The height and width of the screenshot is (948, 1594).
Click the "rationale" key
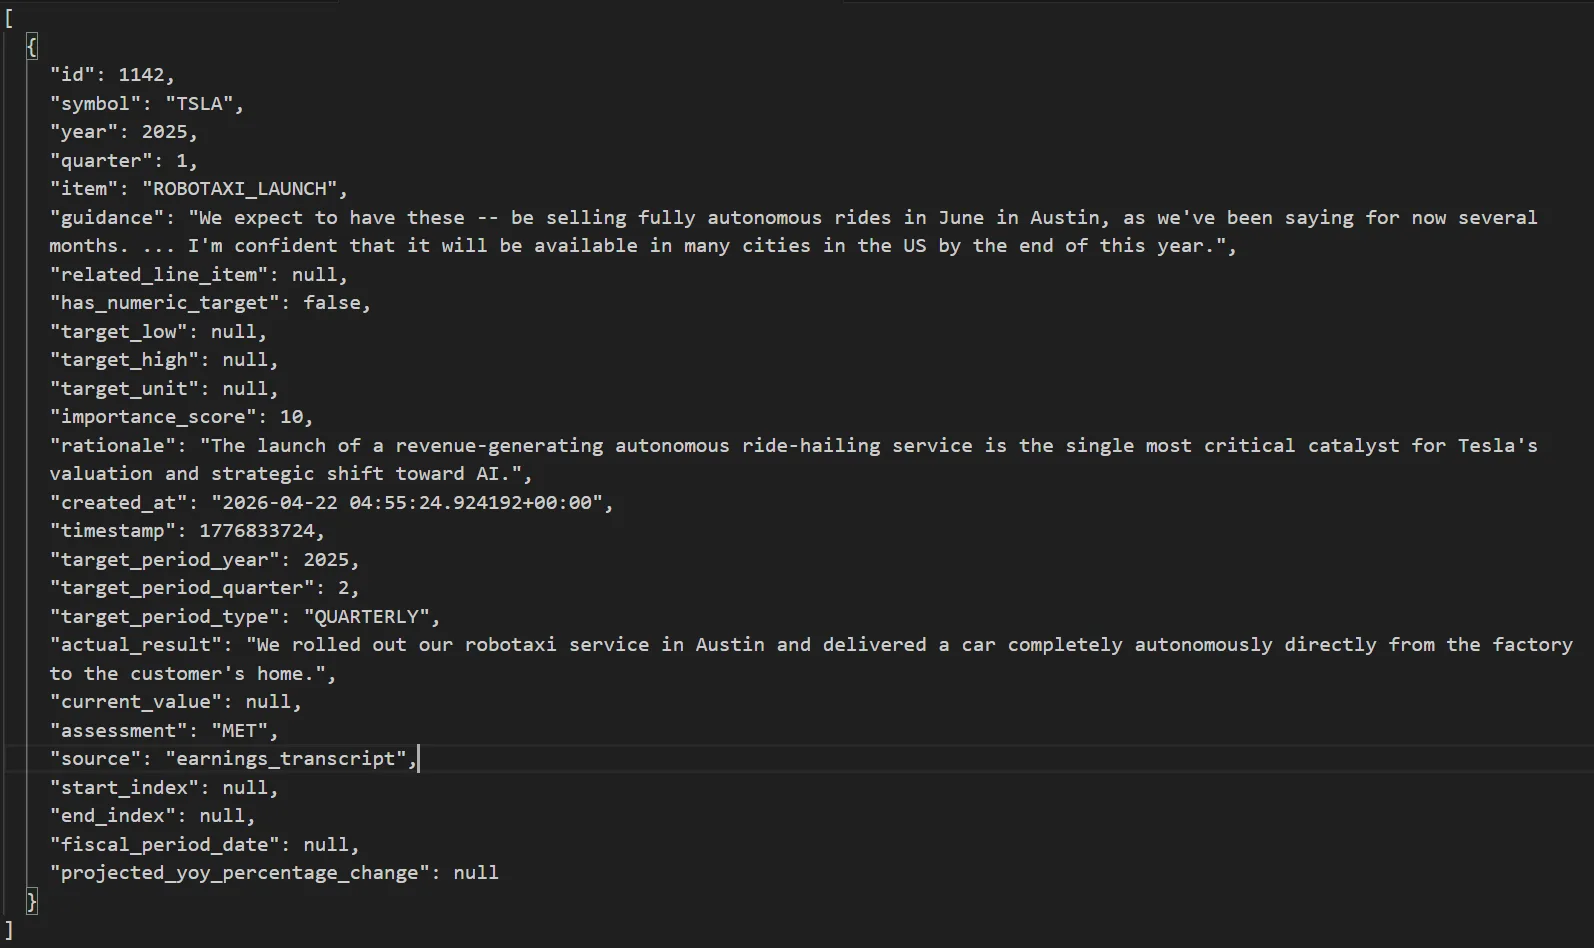[x=113, y=446]
